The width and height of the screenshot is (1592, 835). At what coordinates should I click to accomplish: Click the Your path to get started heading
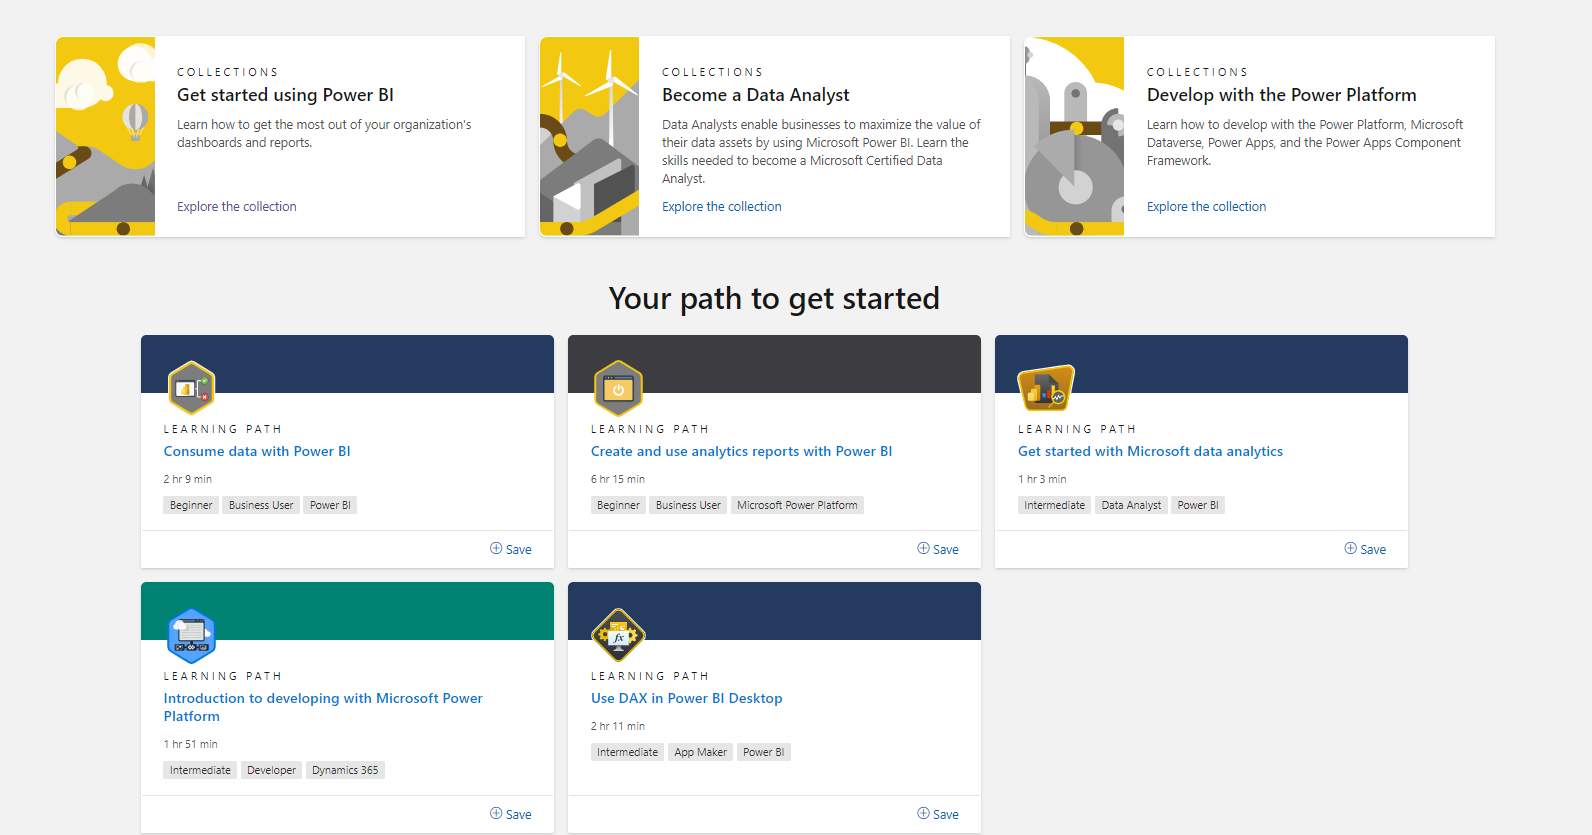click(x=774, y=298)
